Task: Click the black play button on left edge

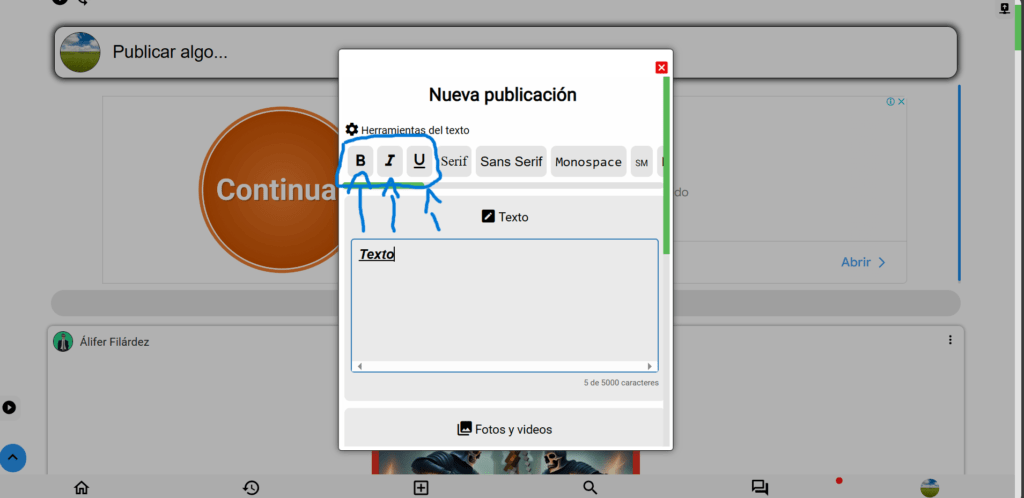Action: (9, 407)
